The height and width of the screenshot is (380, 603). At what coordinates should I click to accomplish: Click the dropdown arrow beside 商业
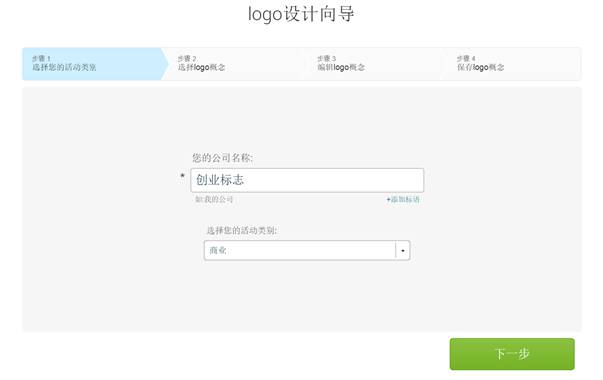pos(403,250)
